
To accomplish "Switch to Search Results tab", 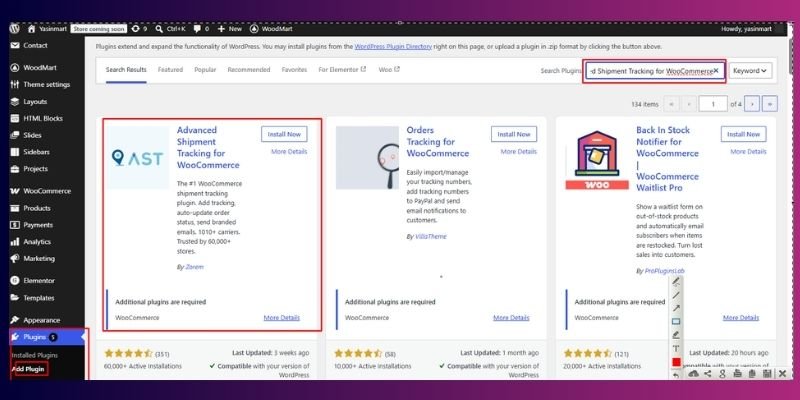I will [x=126, y=70].
